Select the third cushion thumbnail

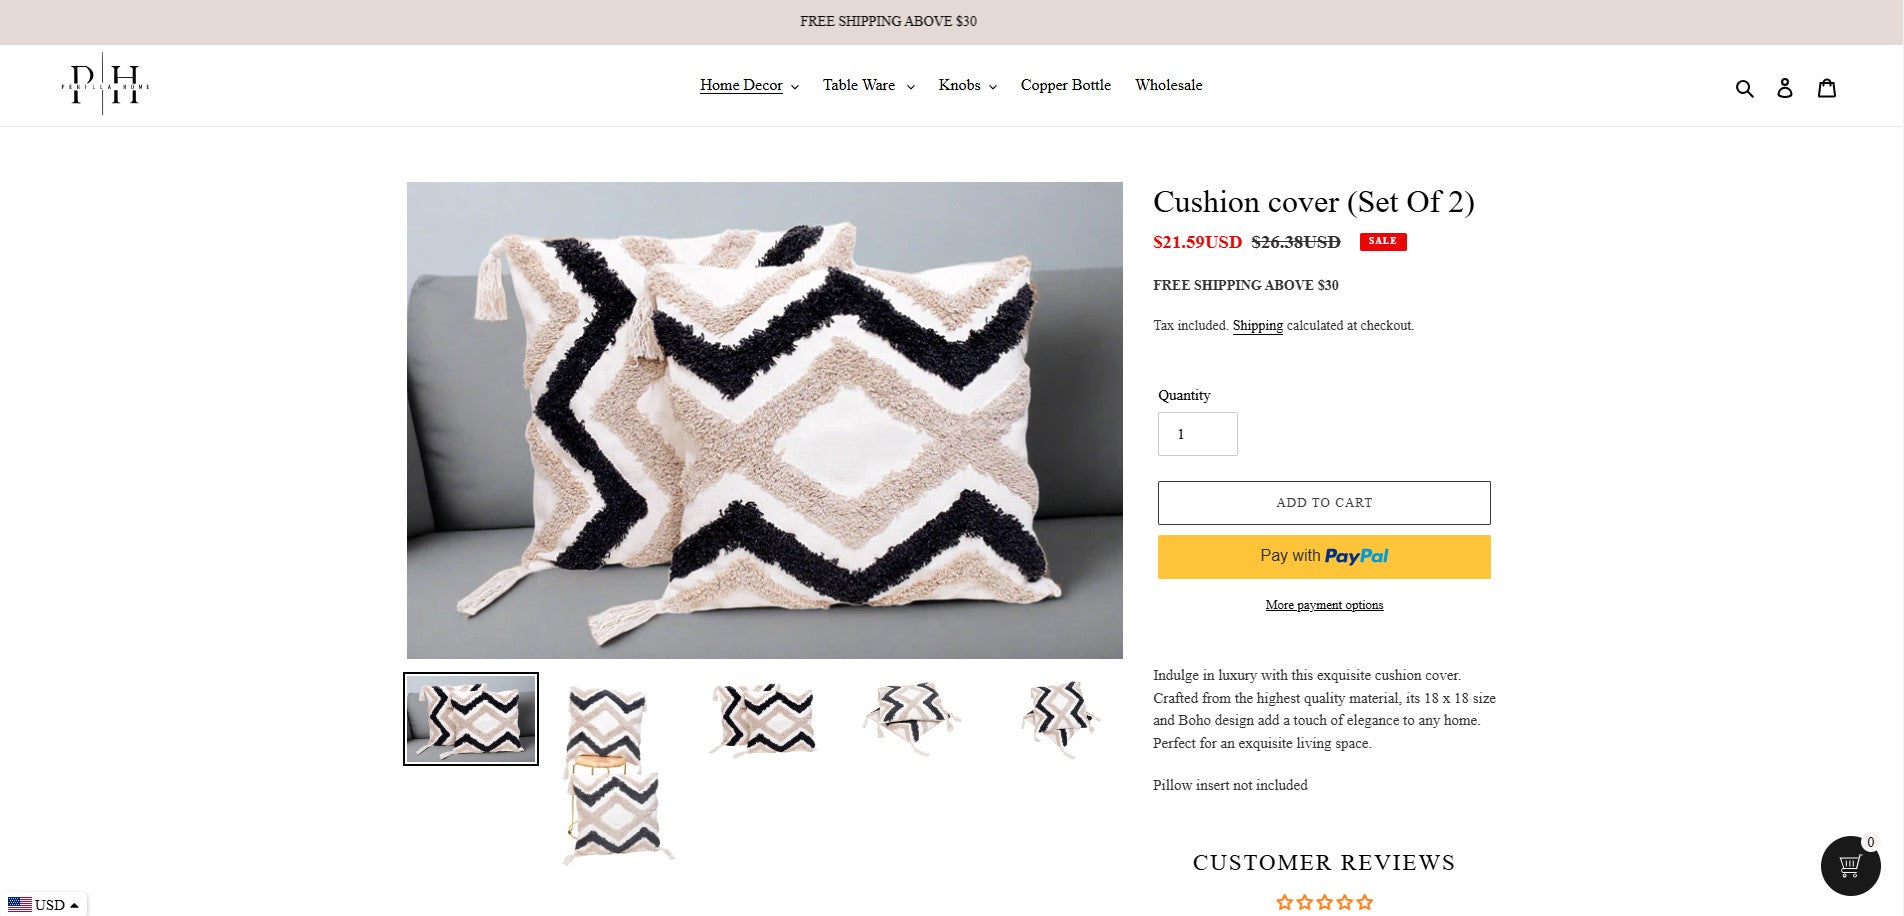(763, 719)
